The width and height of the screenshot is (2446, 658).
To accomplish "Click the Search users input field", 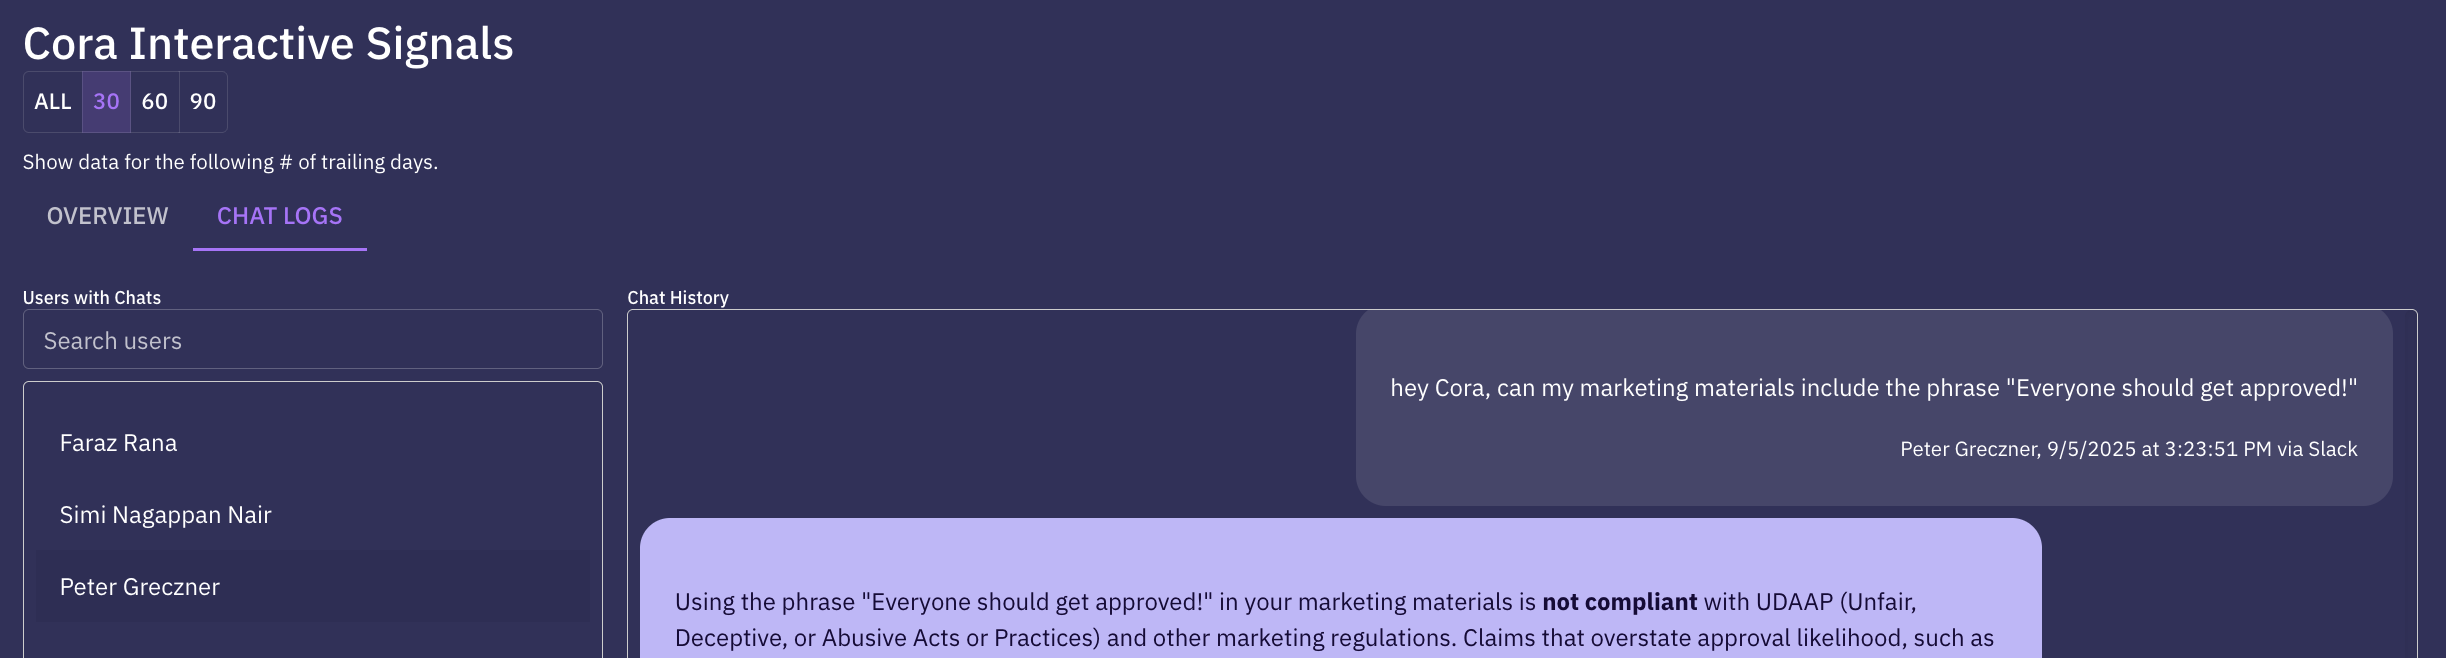I will click(312, 340).
